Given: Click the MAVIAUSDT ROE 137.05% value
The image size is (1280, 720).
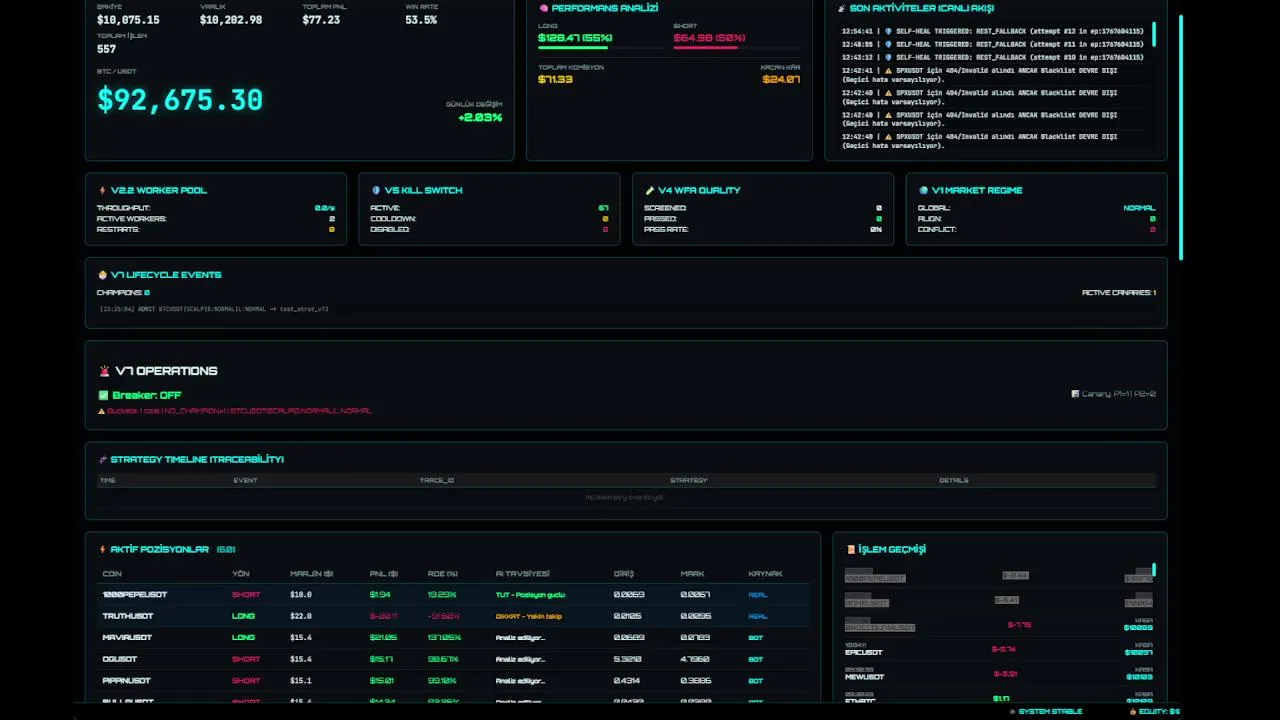Looking at the screenshot, I should coord(444,637).
